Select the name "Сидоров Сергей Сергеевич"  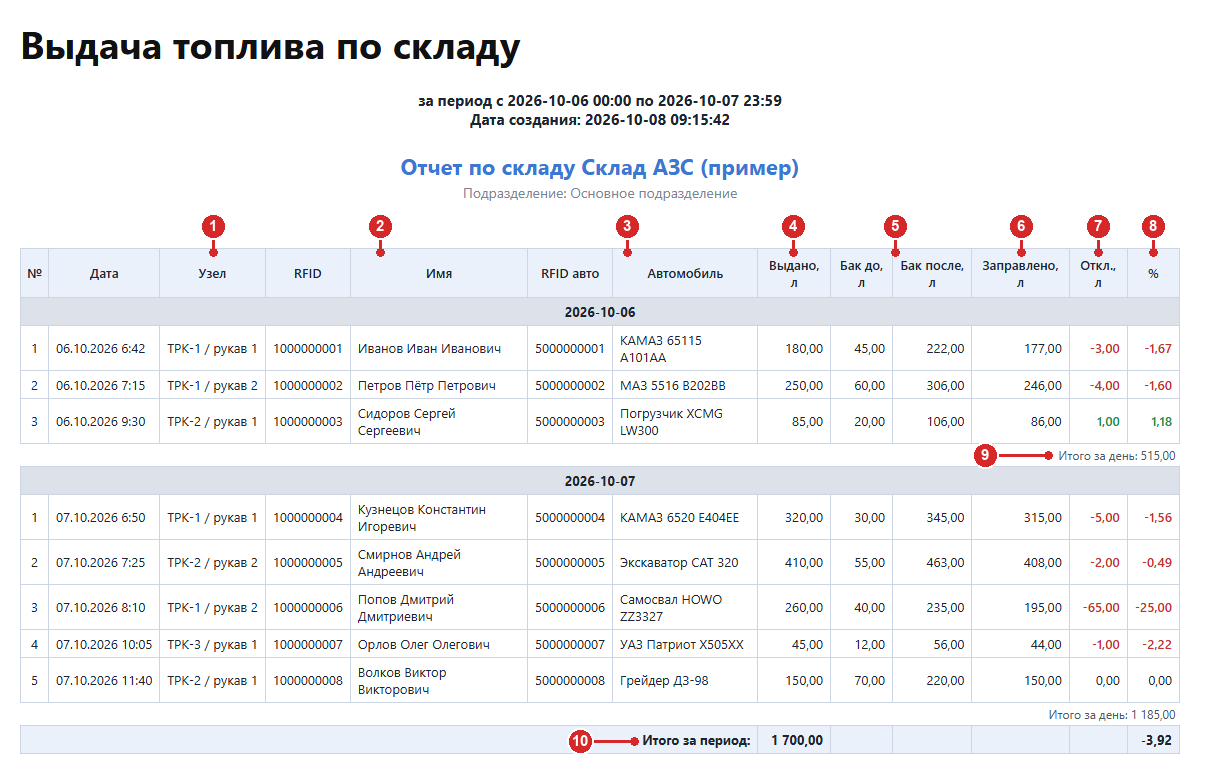406,422
